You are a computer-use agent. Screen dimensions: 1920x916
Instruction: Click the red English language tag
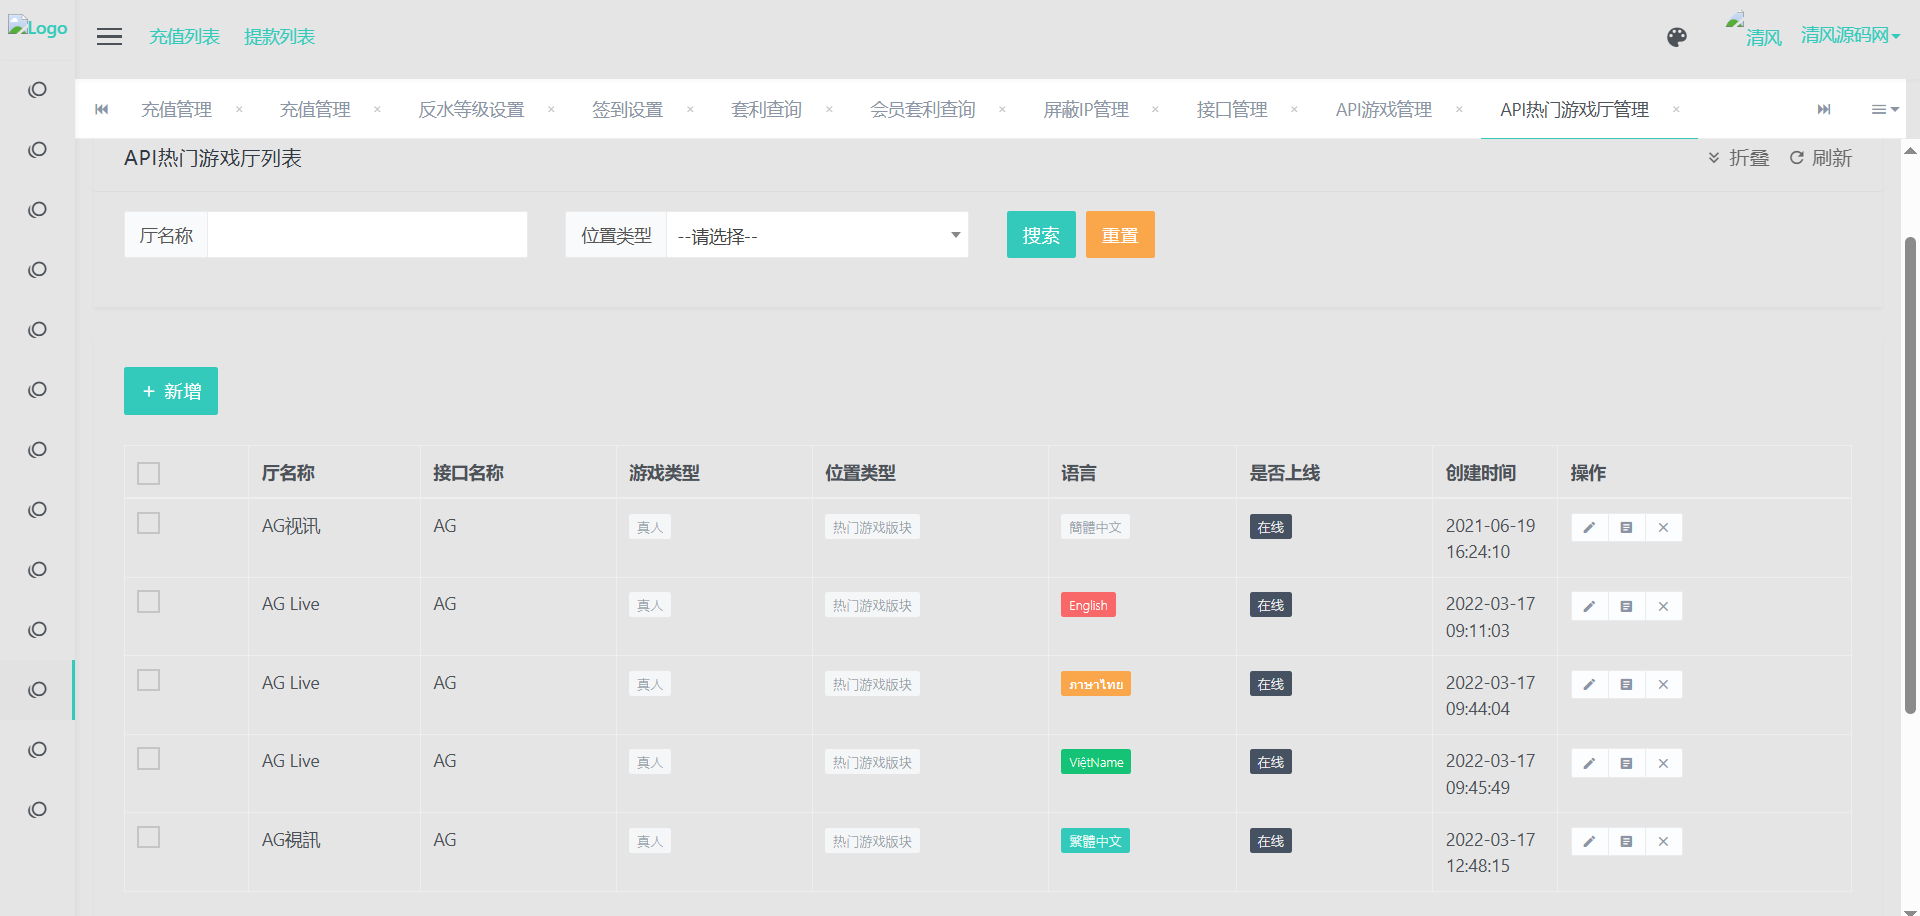[1088, 605]
